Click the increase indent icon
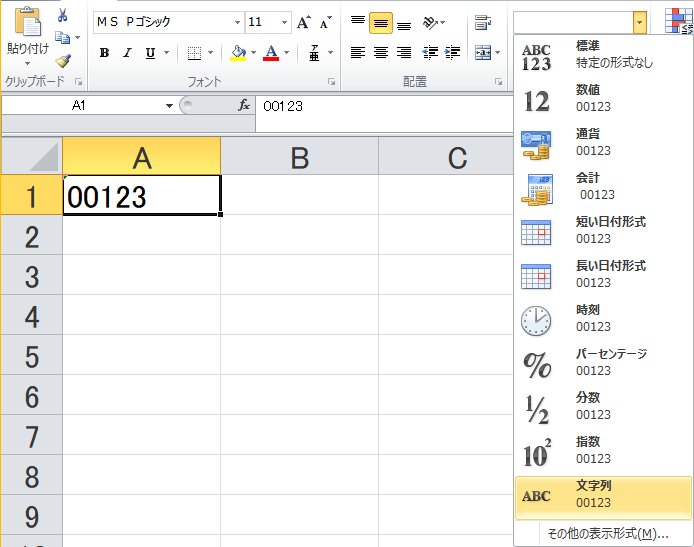Viewport: 694px width, 547px height. [452, 53]
